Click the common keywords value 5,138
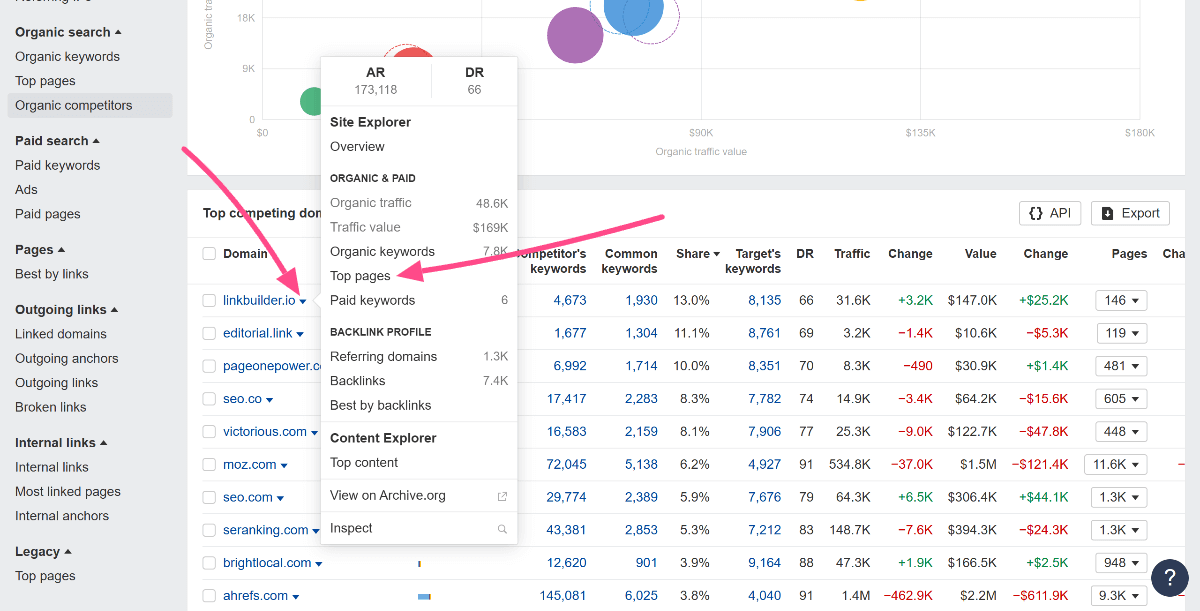The width and height of the screenshot is (1200, 611). [x=642, y=465]
